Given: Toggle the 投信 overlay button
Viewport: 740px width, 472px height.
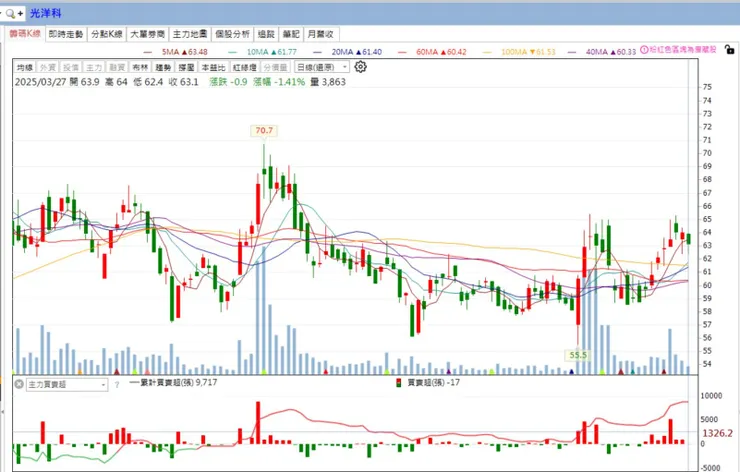Looking at the screenshot, I should tap(71, 67).
